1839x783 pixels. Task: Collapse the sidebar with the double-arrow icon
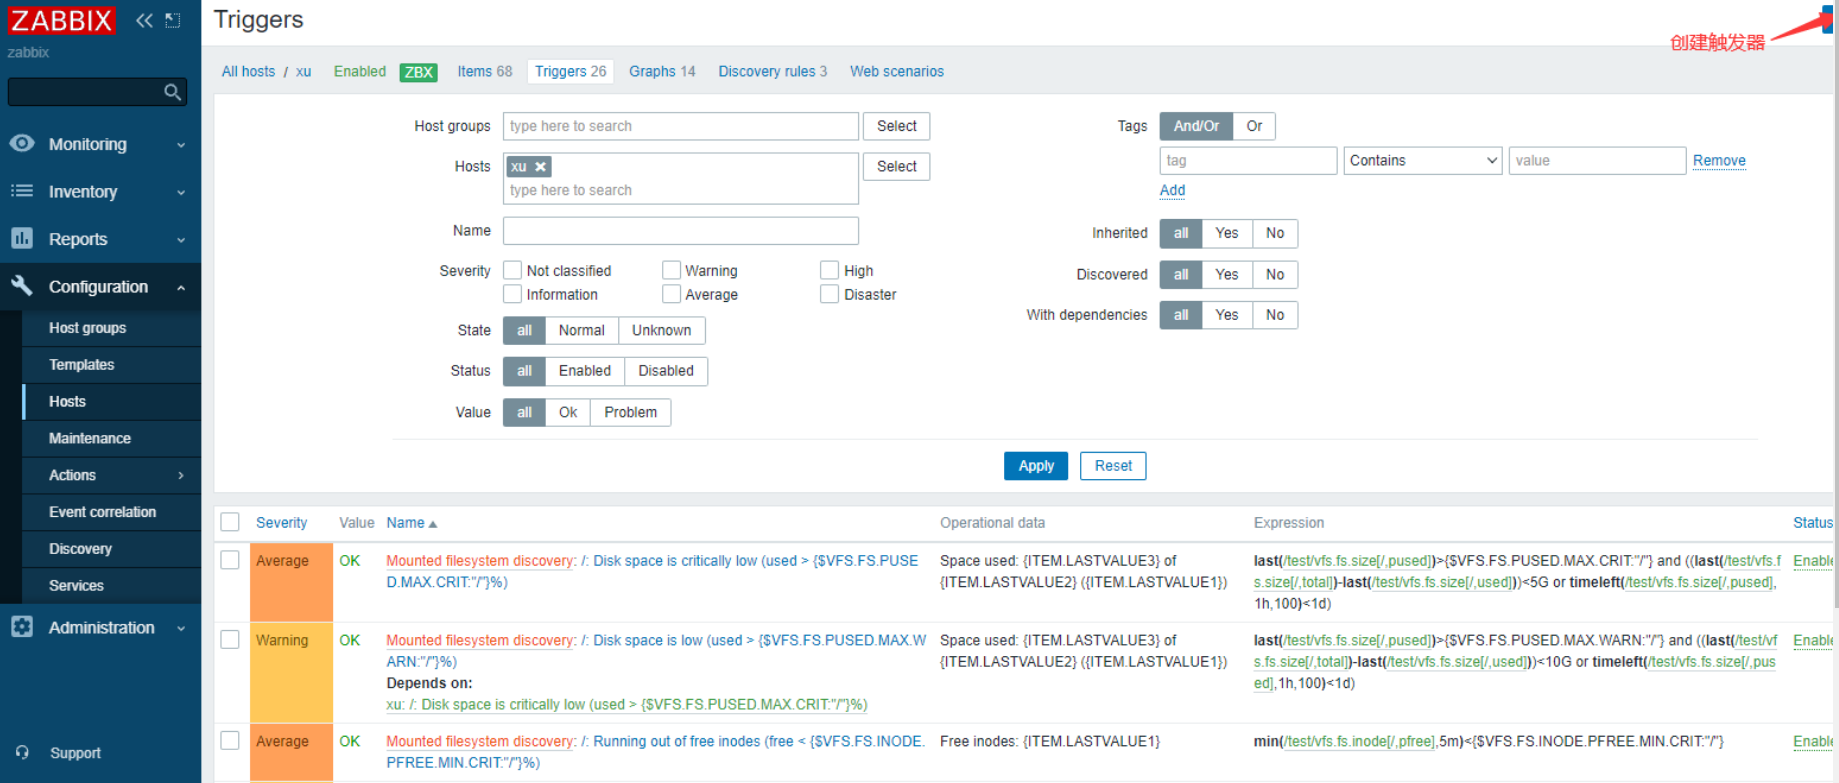[x=144, y=20]
